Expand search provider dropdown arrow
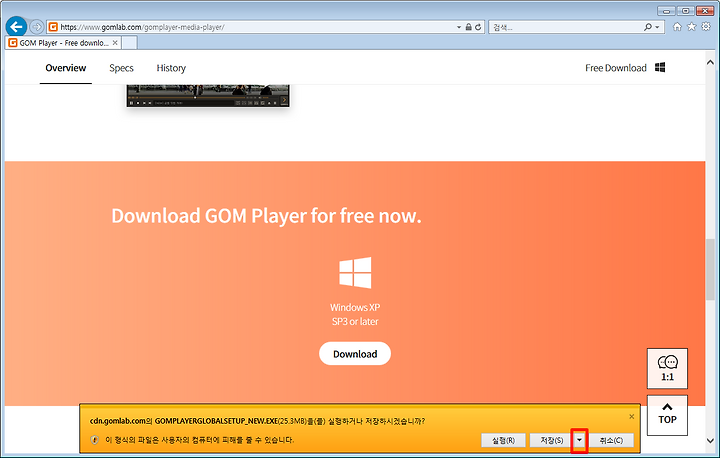This screenshot has width=720, height=458. (657, 27)
